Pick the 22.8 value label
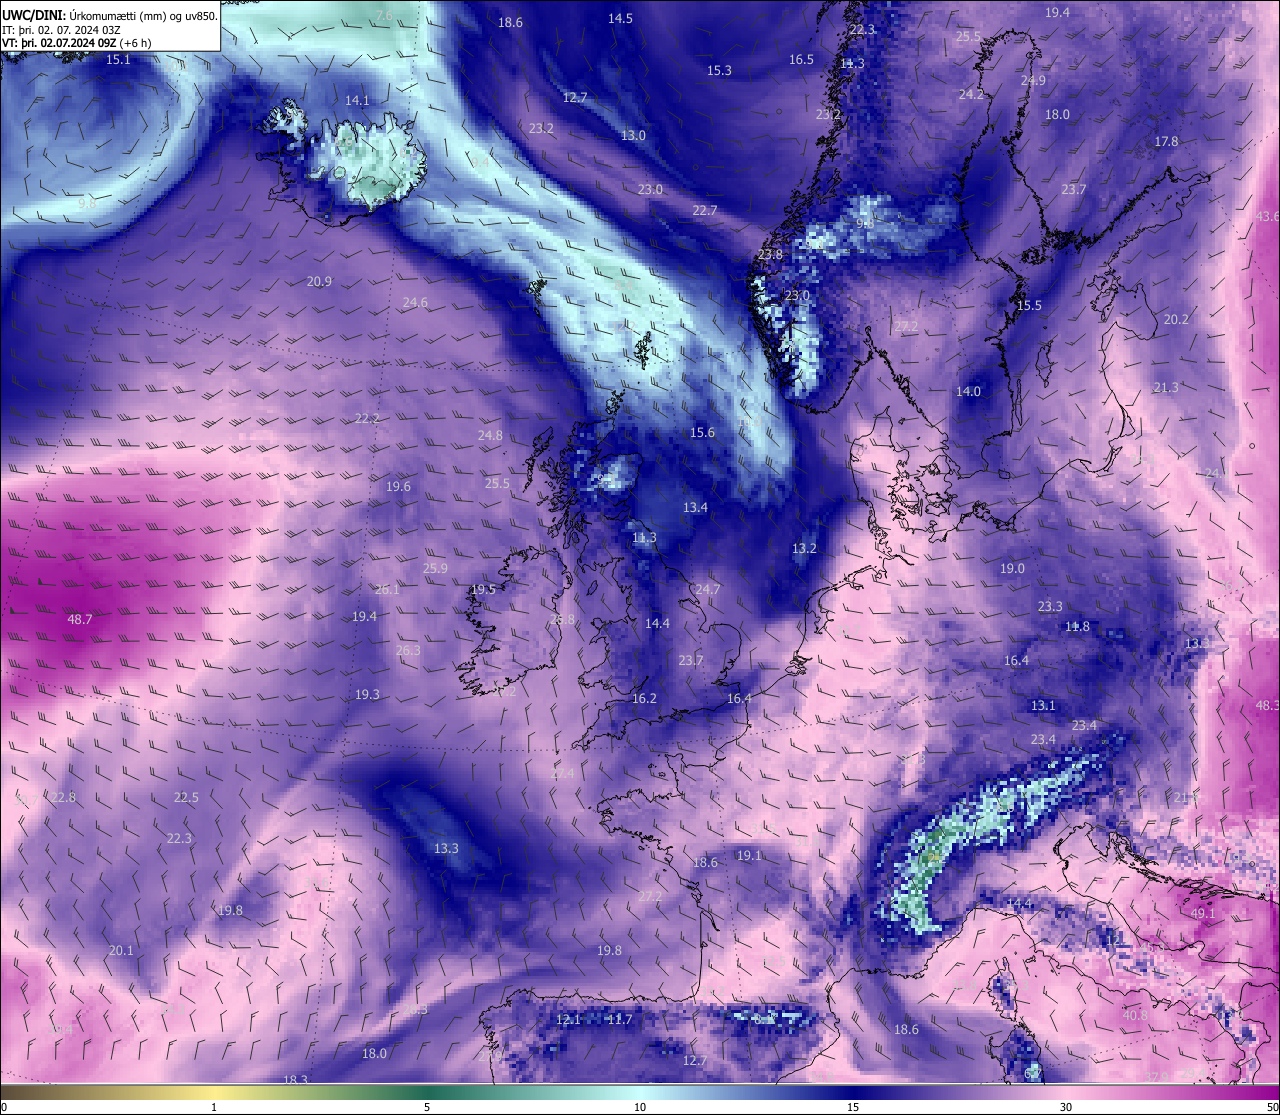 pyautogui.click(x=63, y=797)
